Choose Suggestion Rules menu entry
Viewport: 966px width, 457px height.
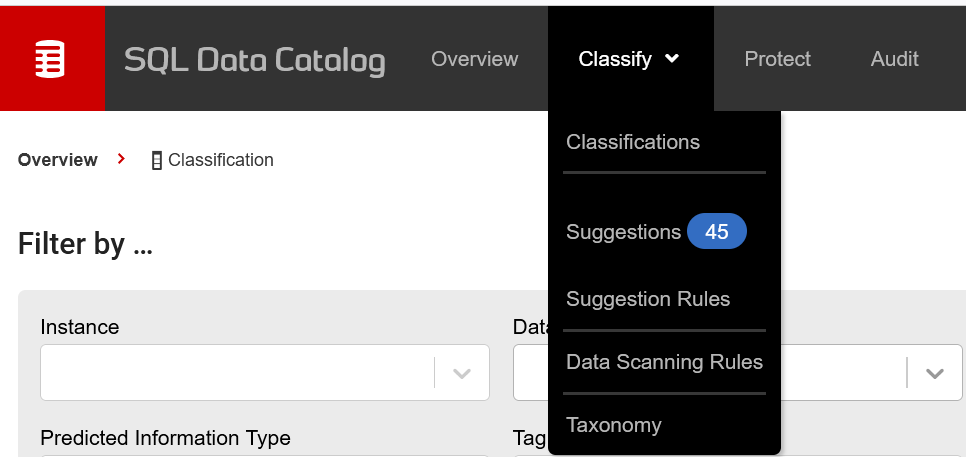click(x=648, y=299)
